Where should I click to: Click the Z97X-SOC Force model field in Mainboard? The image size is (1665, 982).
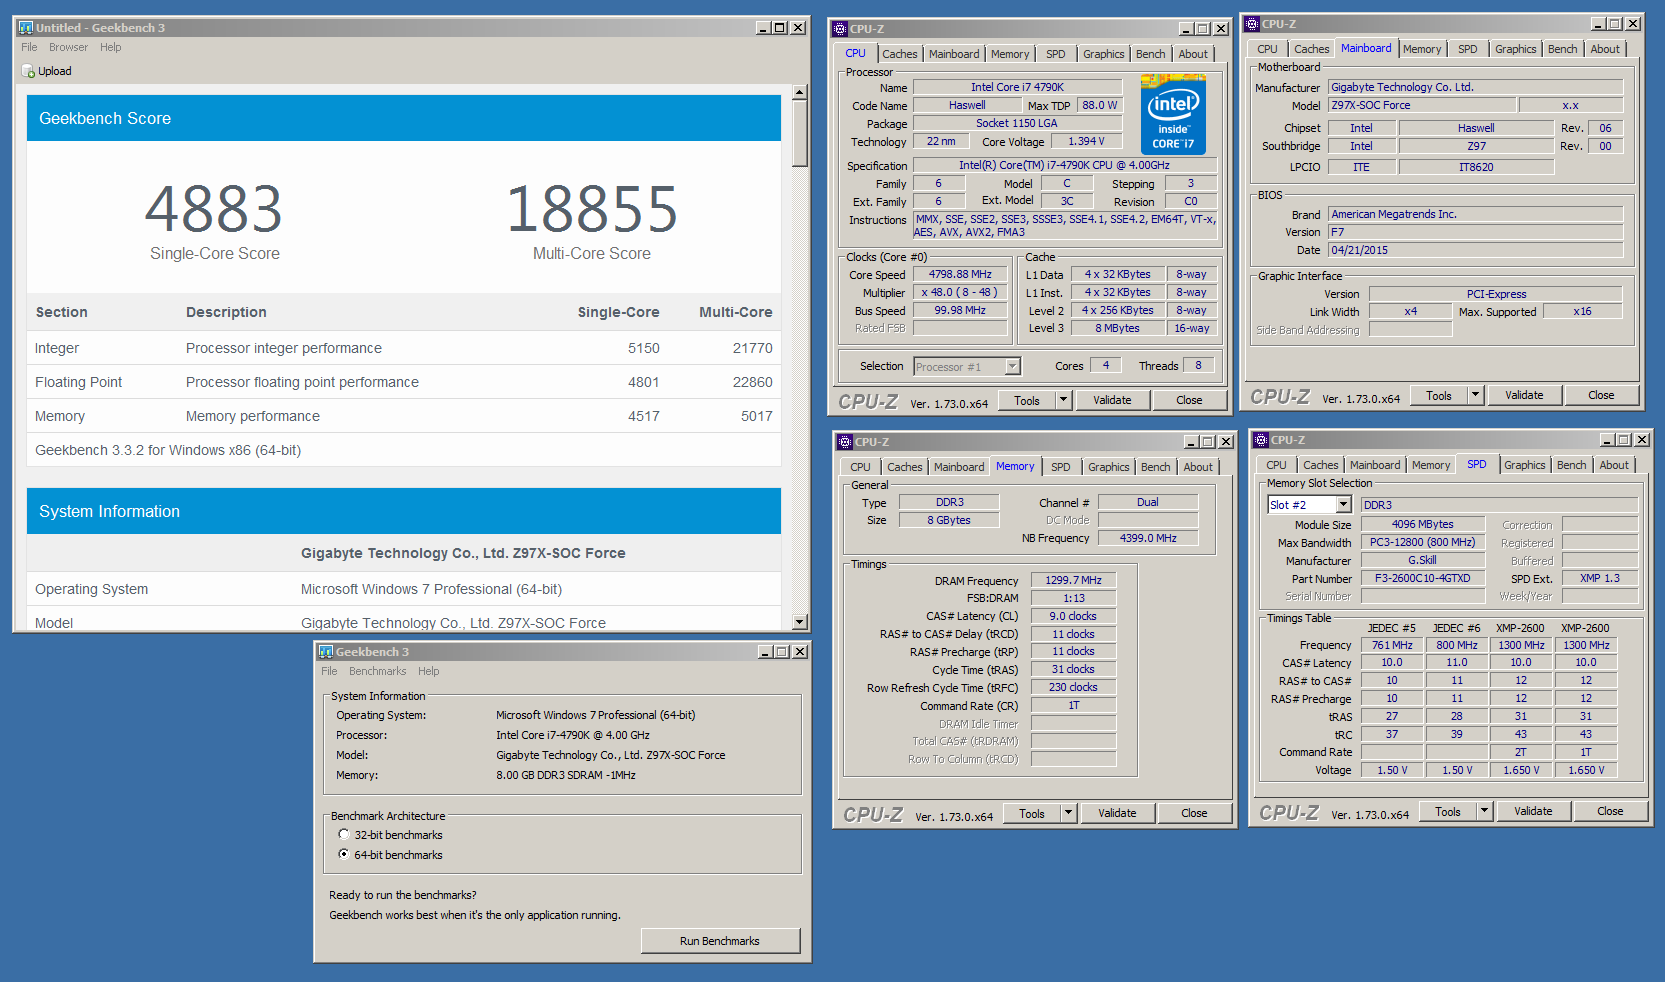coord(1422,106)
